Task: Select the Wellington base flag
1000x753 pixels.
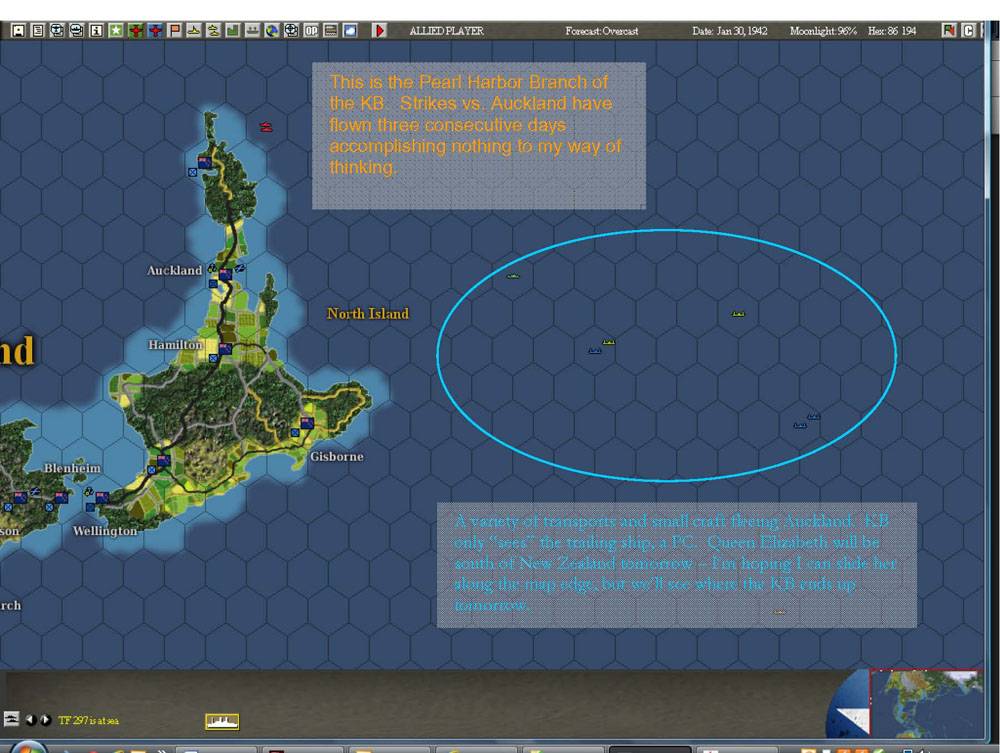Action: [101, 498]
